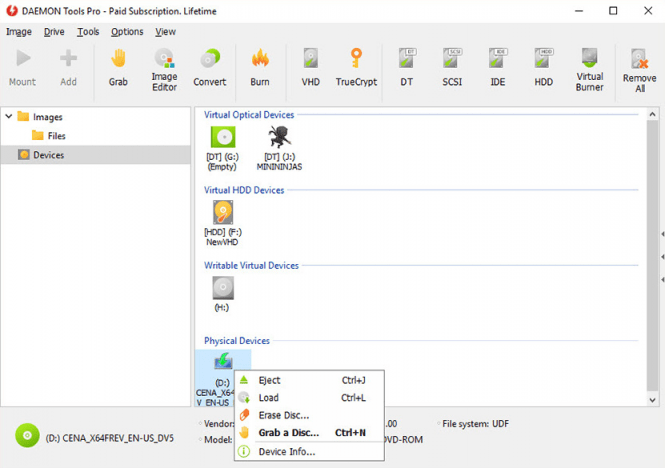Add a Virtual Burner device
The height and width of the screenshot is (468, 665).
590,70
